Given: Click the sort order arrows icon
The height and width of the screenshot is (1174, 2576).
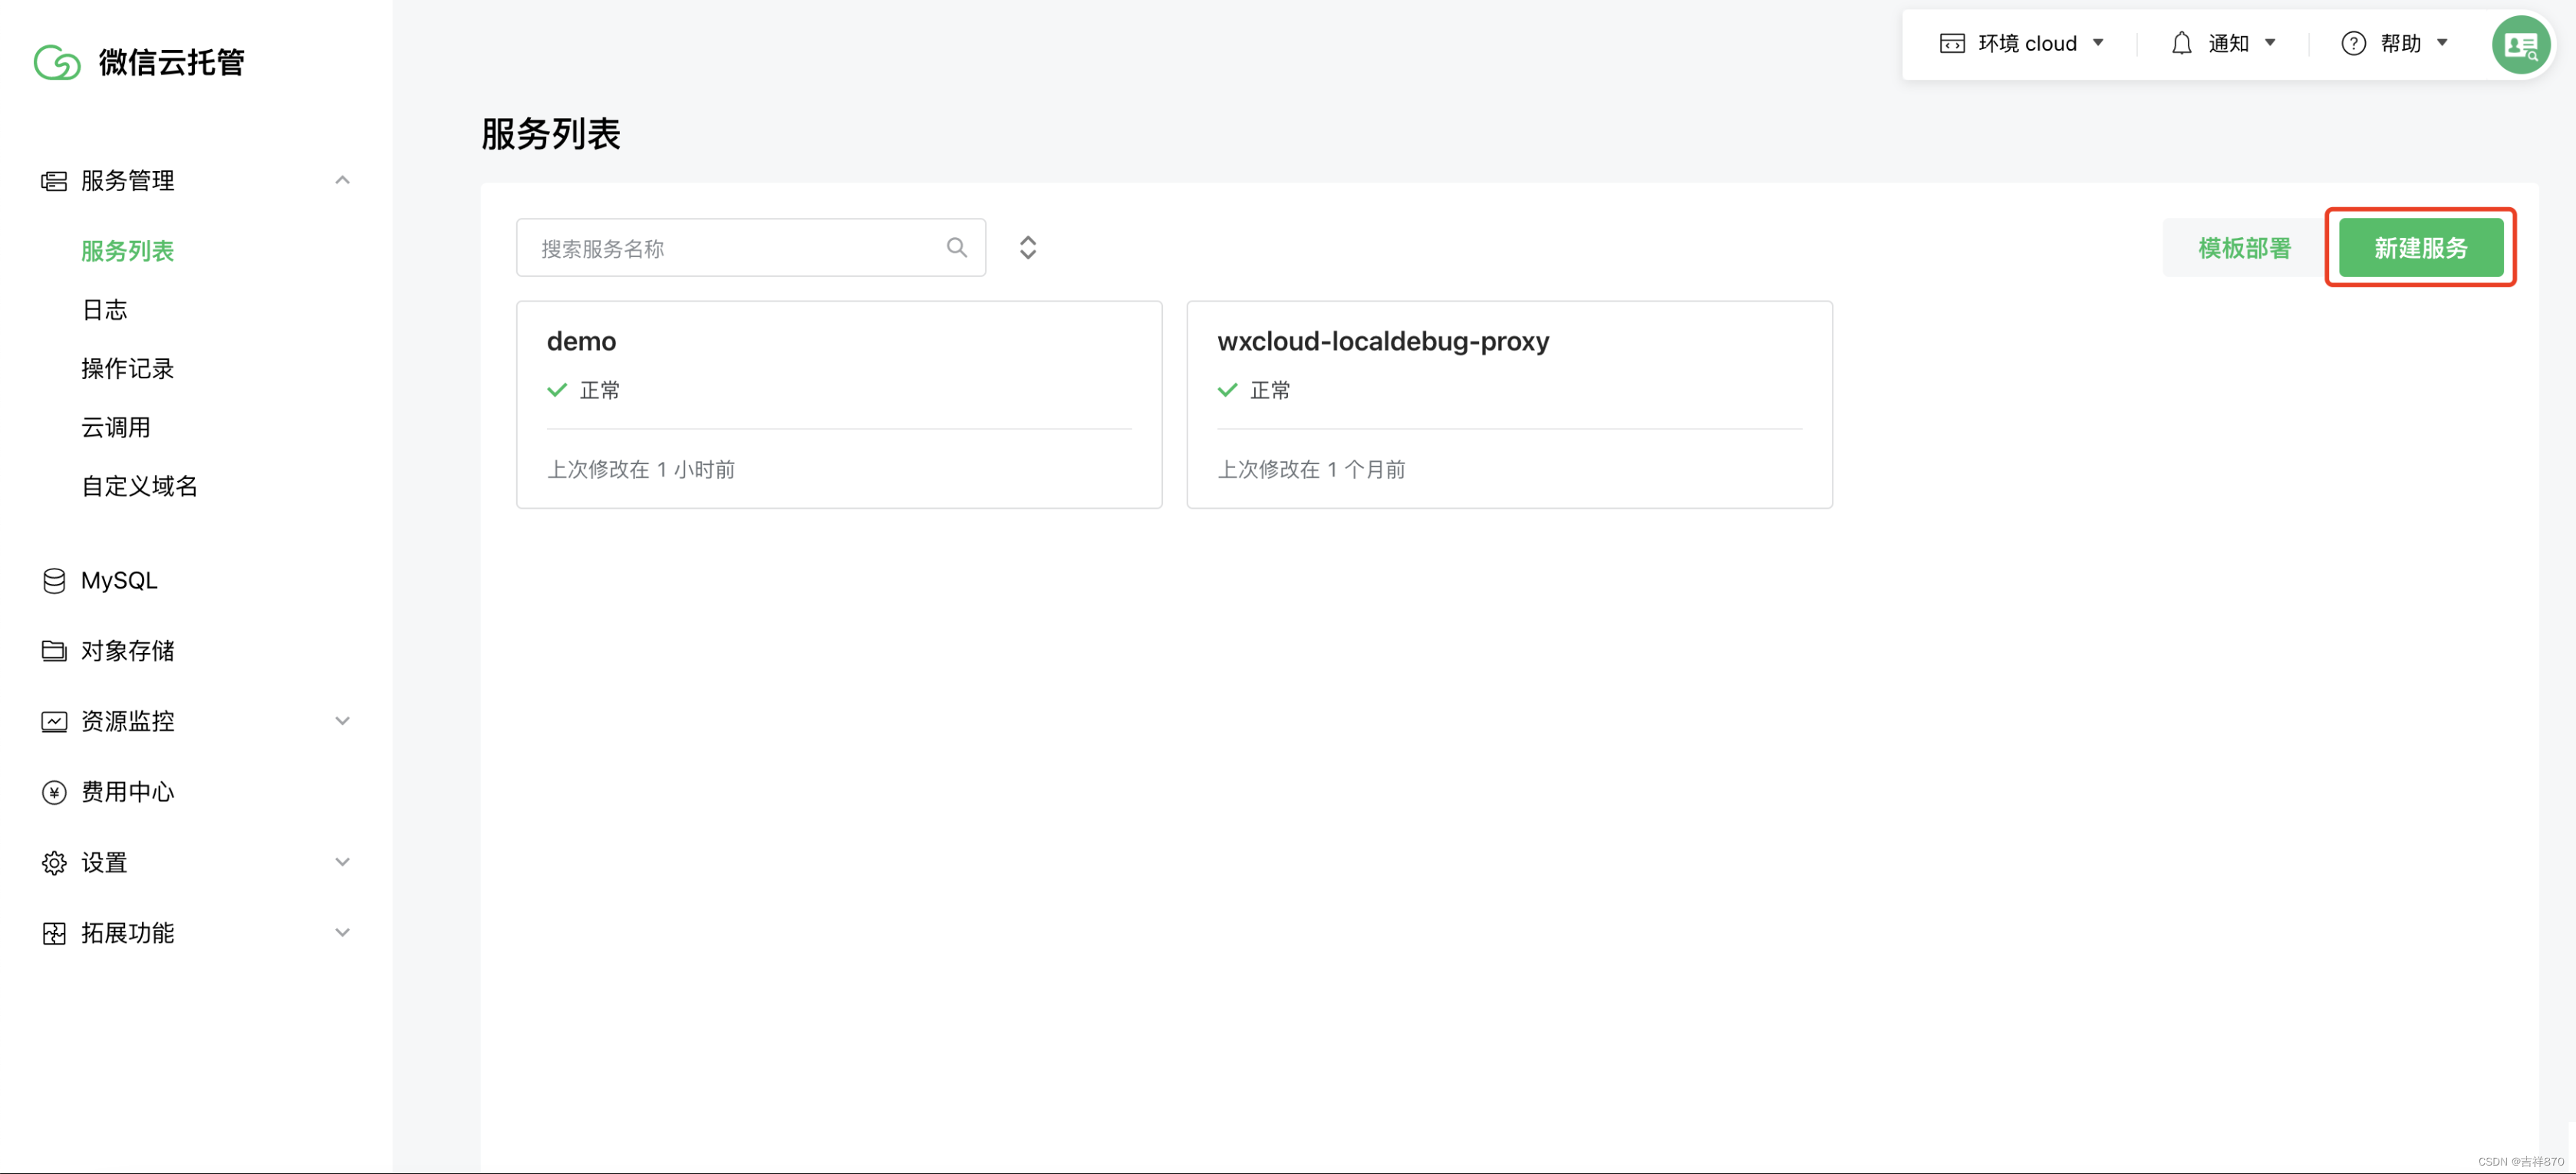Looking at the screenshot, I should tap(1028, 247).
